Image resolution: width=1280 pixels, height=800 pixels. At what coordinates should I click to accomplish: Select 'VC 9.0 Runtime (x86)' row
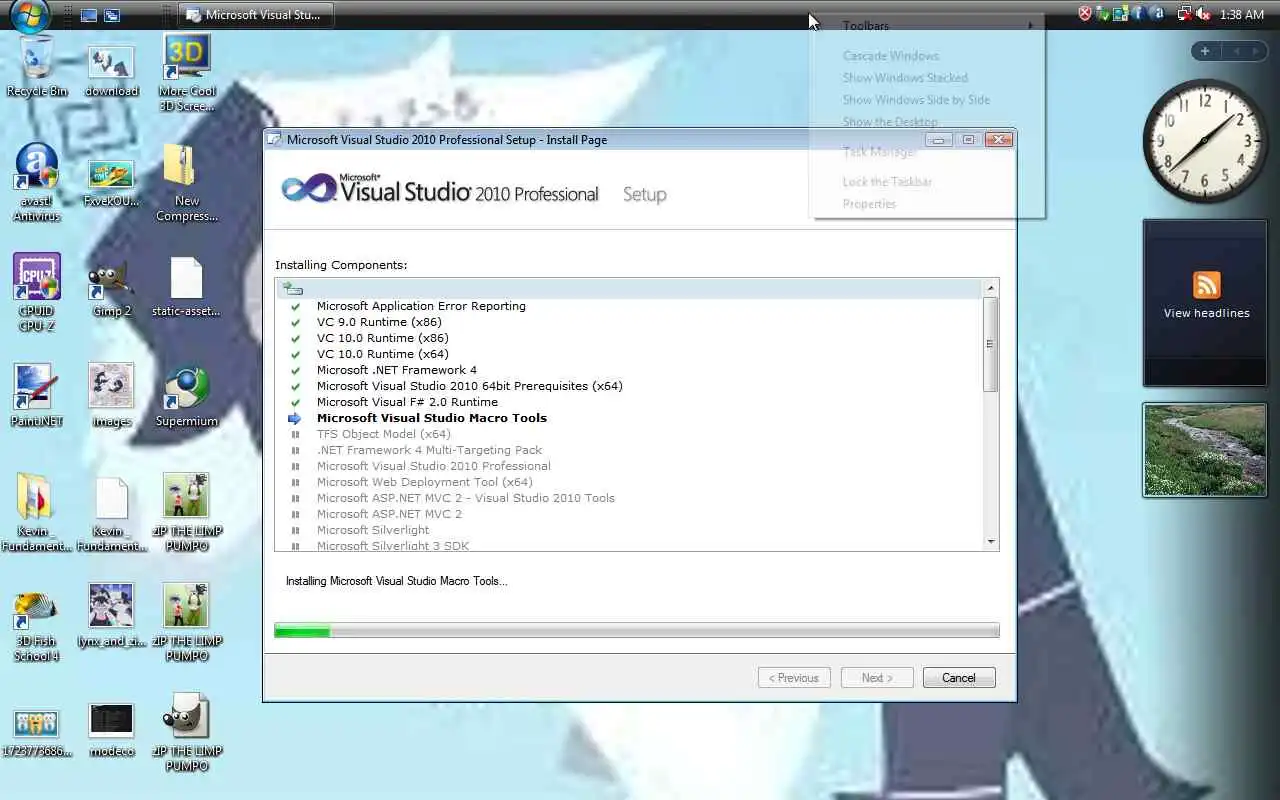tap(379, 322)
